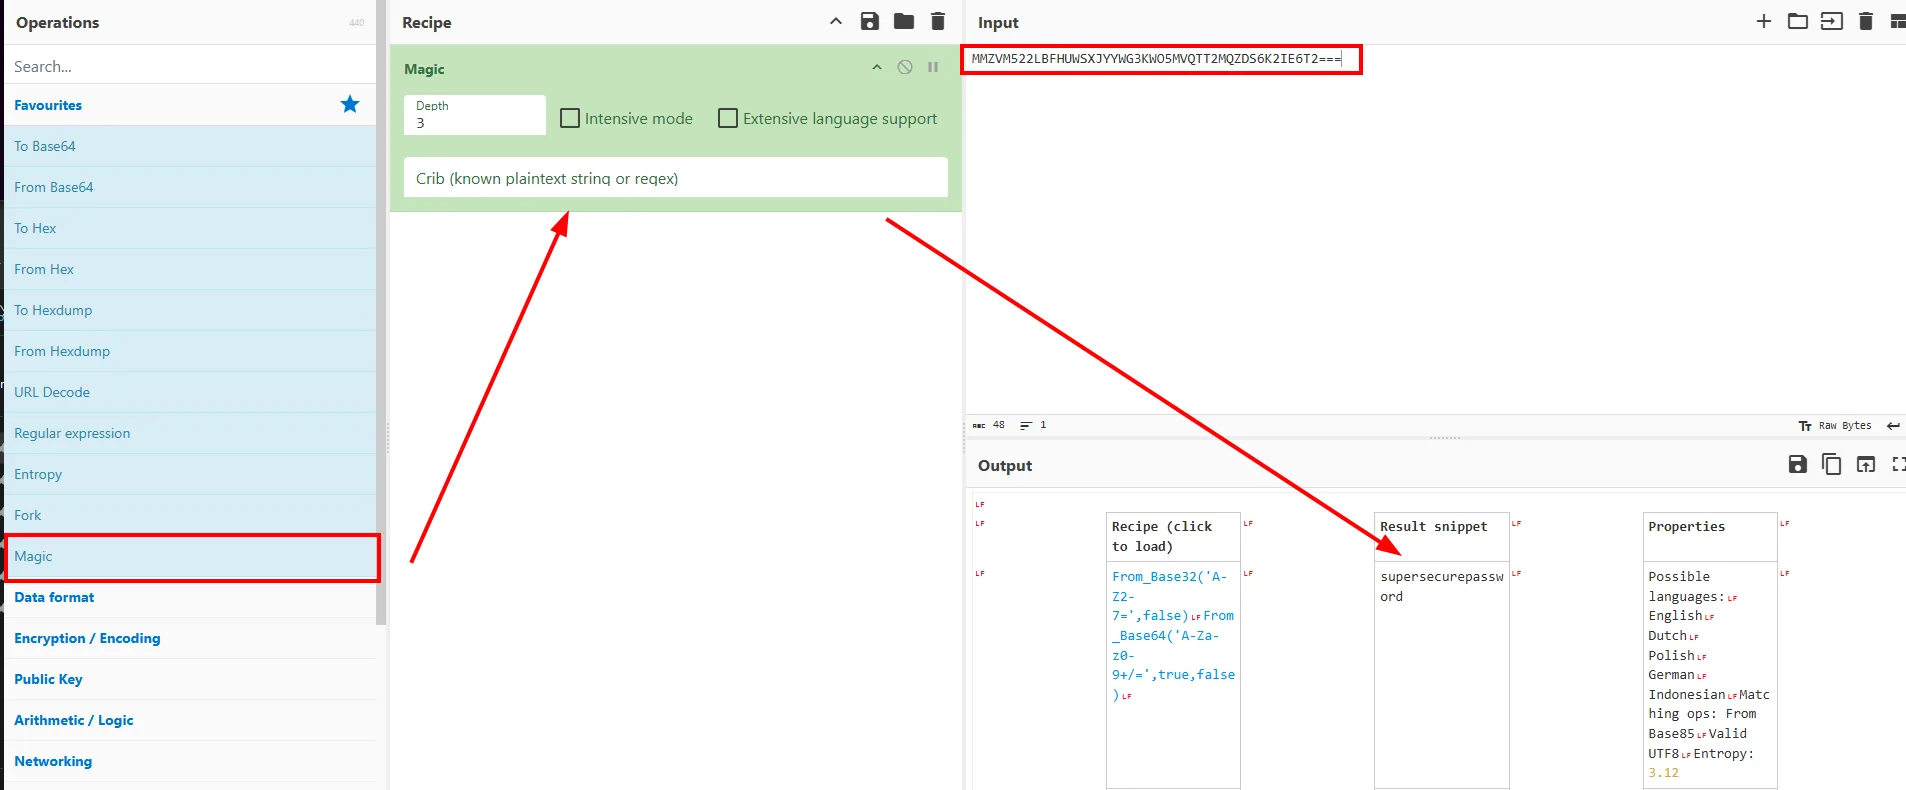Disable the Magic operation
Viewport: 1906px width, 790px height.
click(905, 67)
